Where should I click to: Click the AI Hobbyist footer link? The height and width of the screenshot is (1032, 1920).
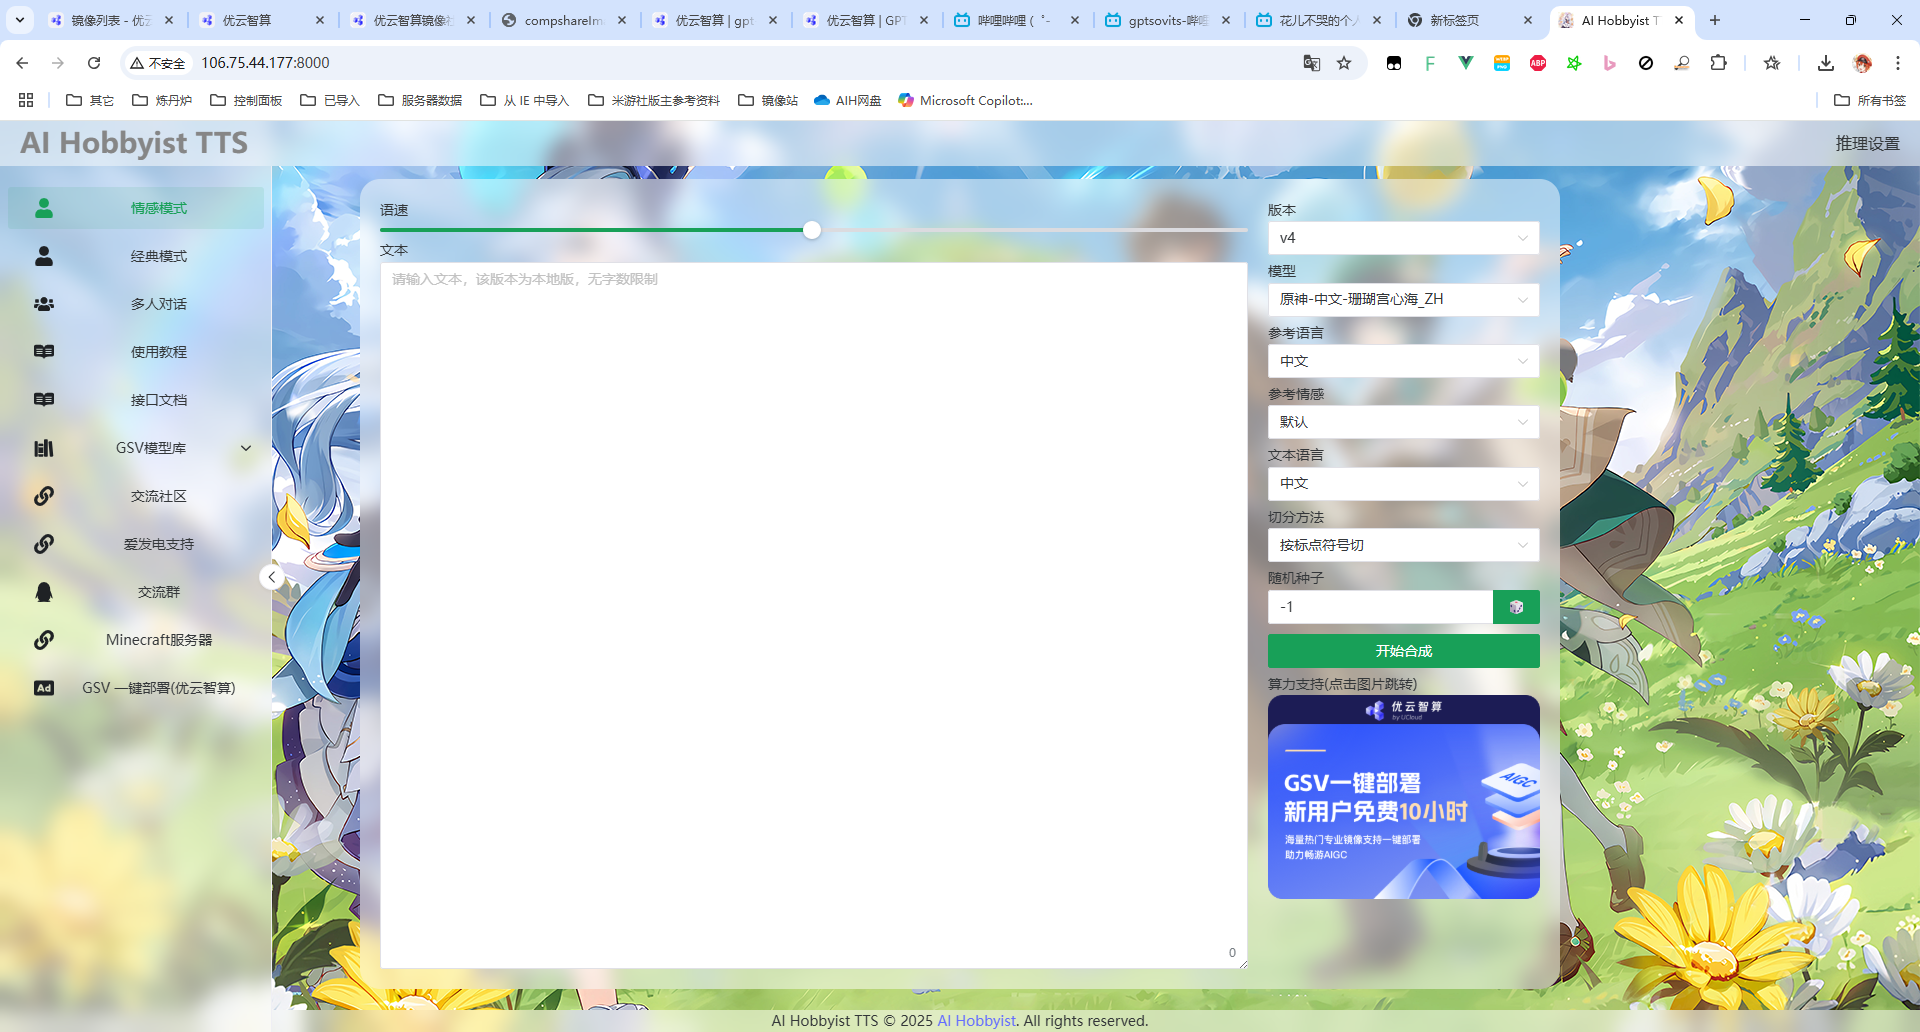pos(976,1021)
